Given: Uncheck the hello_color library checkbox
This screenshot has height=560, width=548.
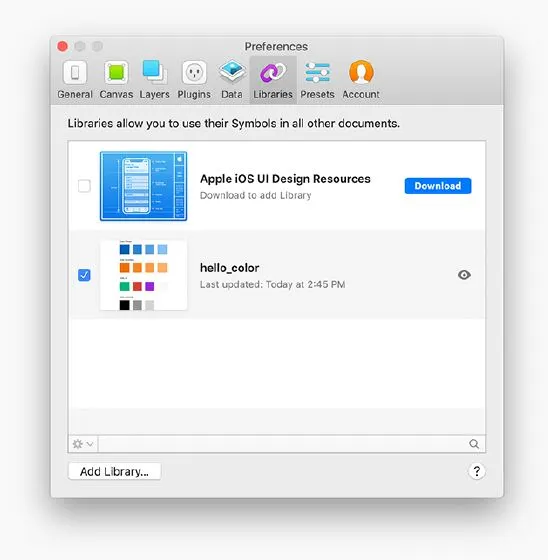Looking at the screenshot, I should tap(84, 275).
